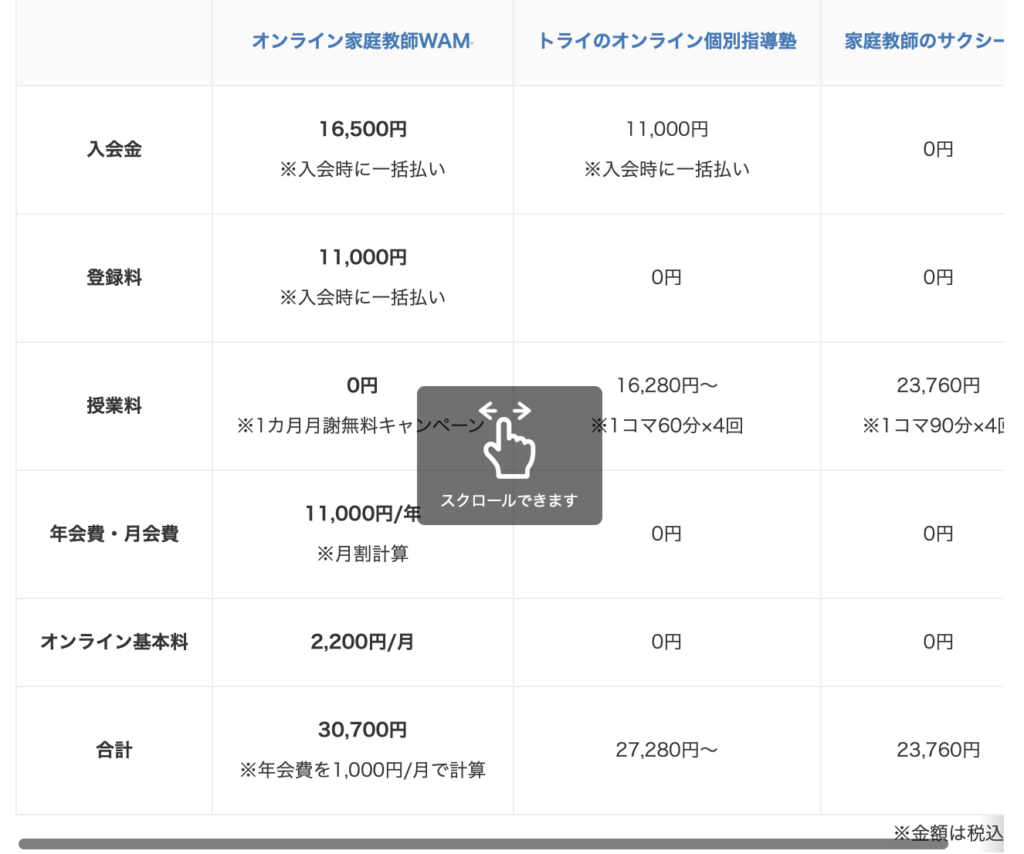
Task: Click 0円 in the サクシー 年会費・月会費 cell
Action: (x=938, y=533)
